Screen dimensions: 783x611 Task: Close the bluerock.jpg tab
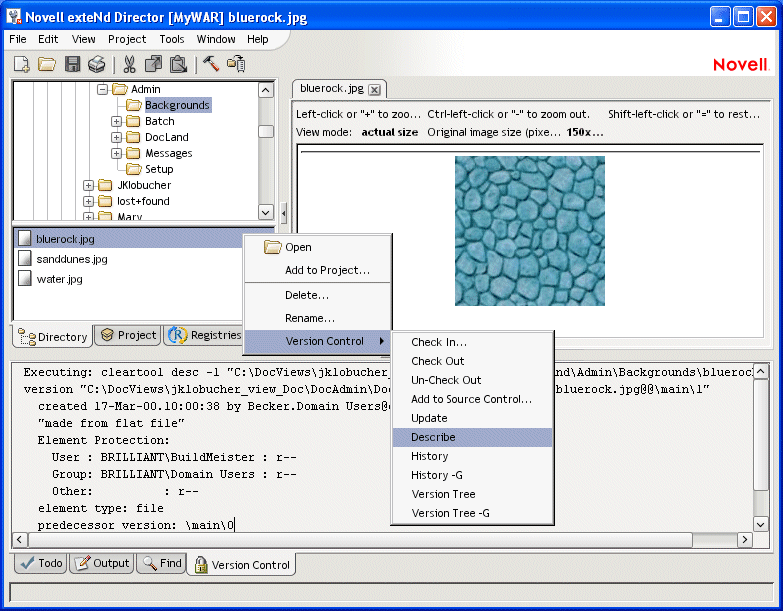[x=374, y=89]
